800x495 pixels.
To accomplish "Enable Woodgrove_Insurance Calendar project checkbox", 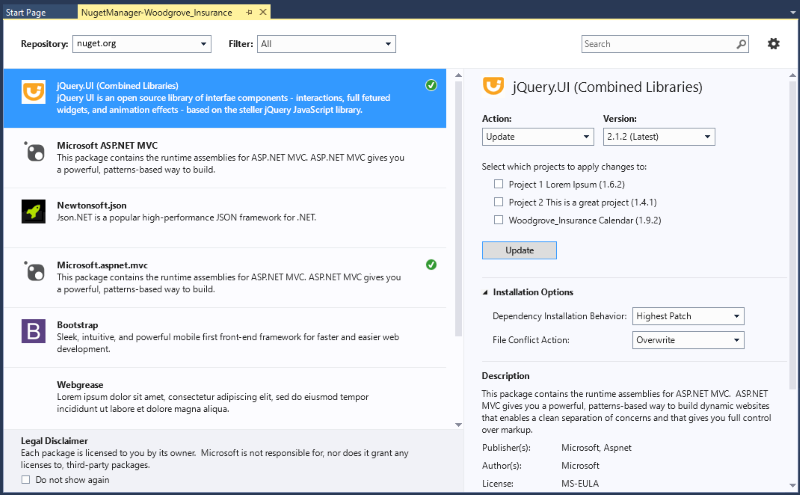I will pos(499,220).
